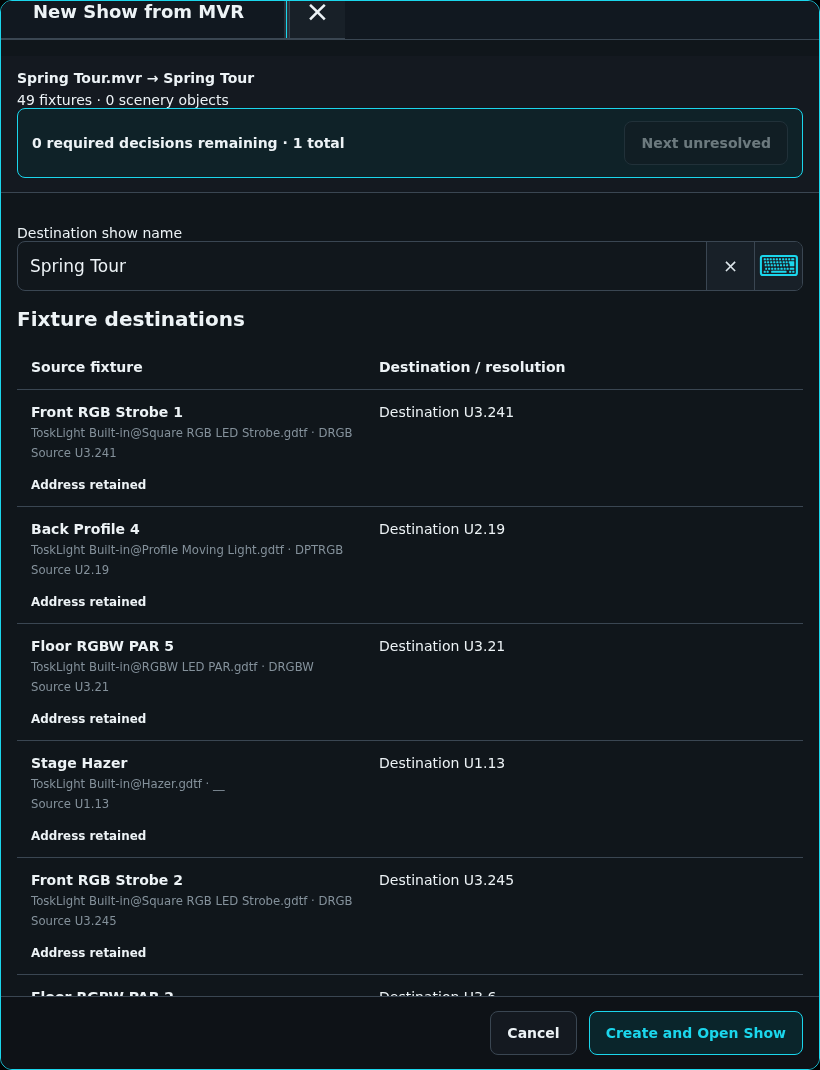Click Source U1.13 text
This screenshot has height=1070, width=820.
(70, 804)
